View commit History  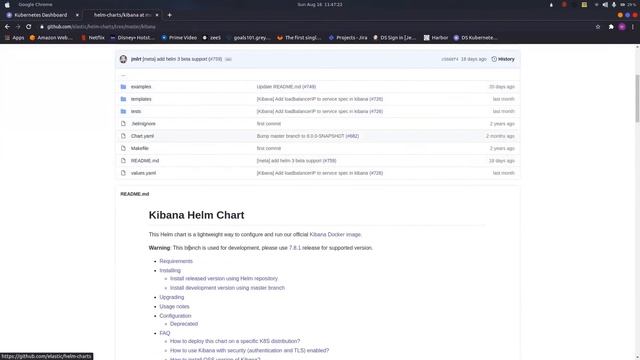click(x=503, y=59)
